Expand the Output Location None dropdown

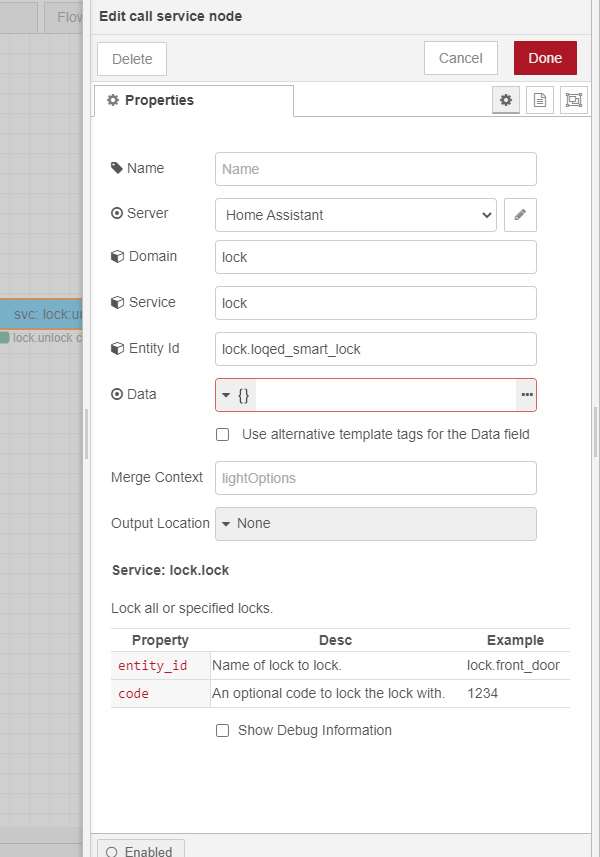tap(375, 523)
